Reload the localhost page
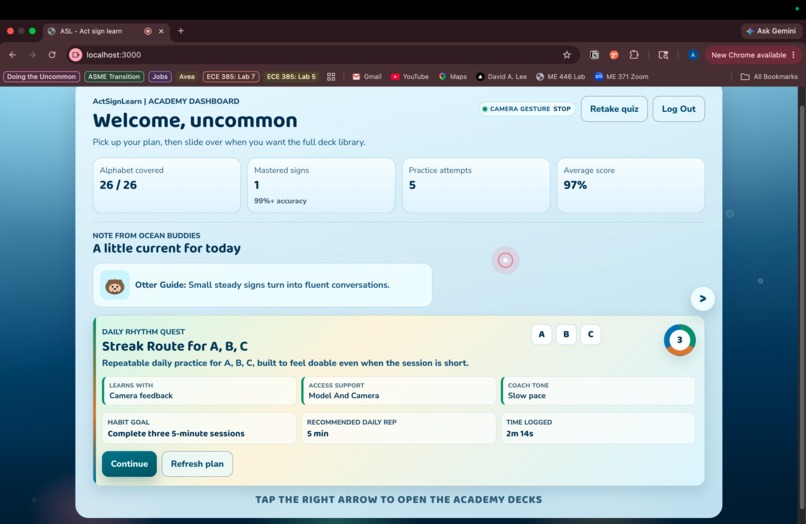 coord(52,55)
